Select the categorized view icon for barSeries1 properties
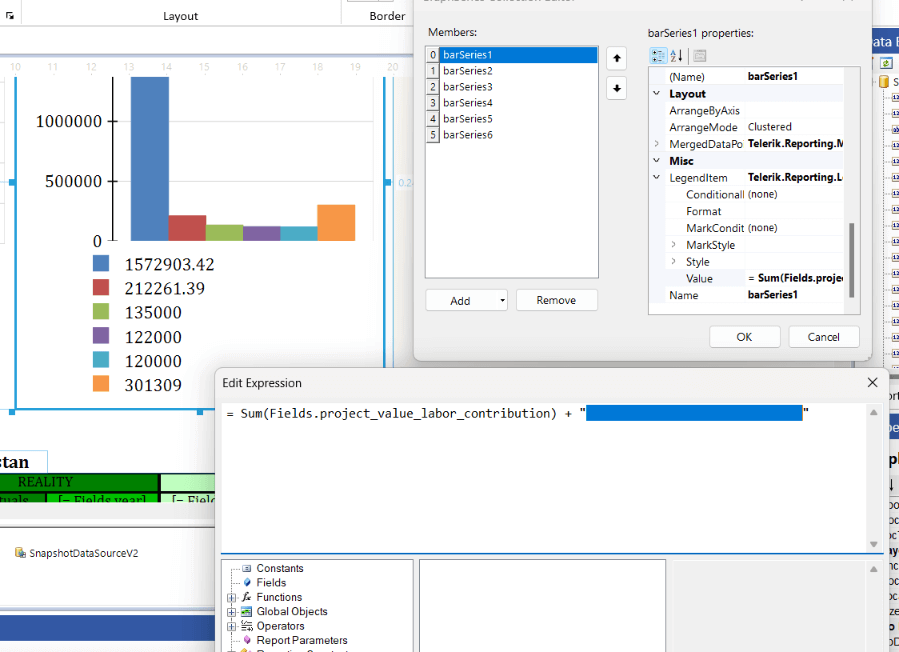This screenshot has width=899, height=652. click(658, 55)
